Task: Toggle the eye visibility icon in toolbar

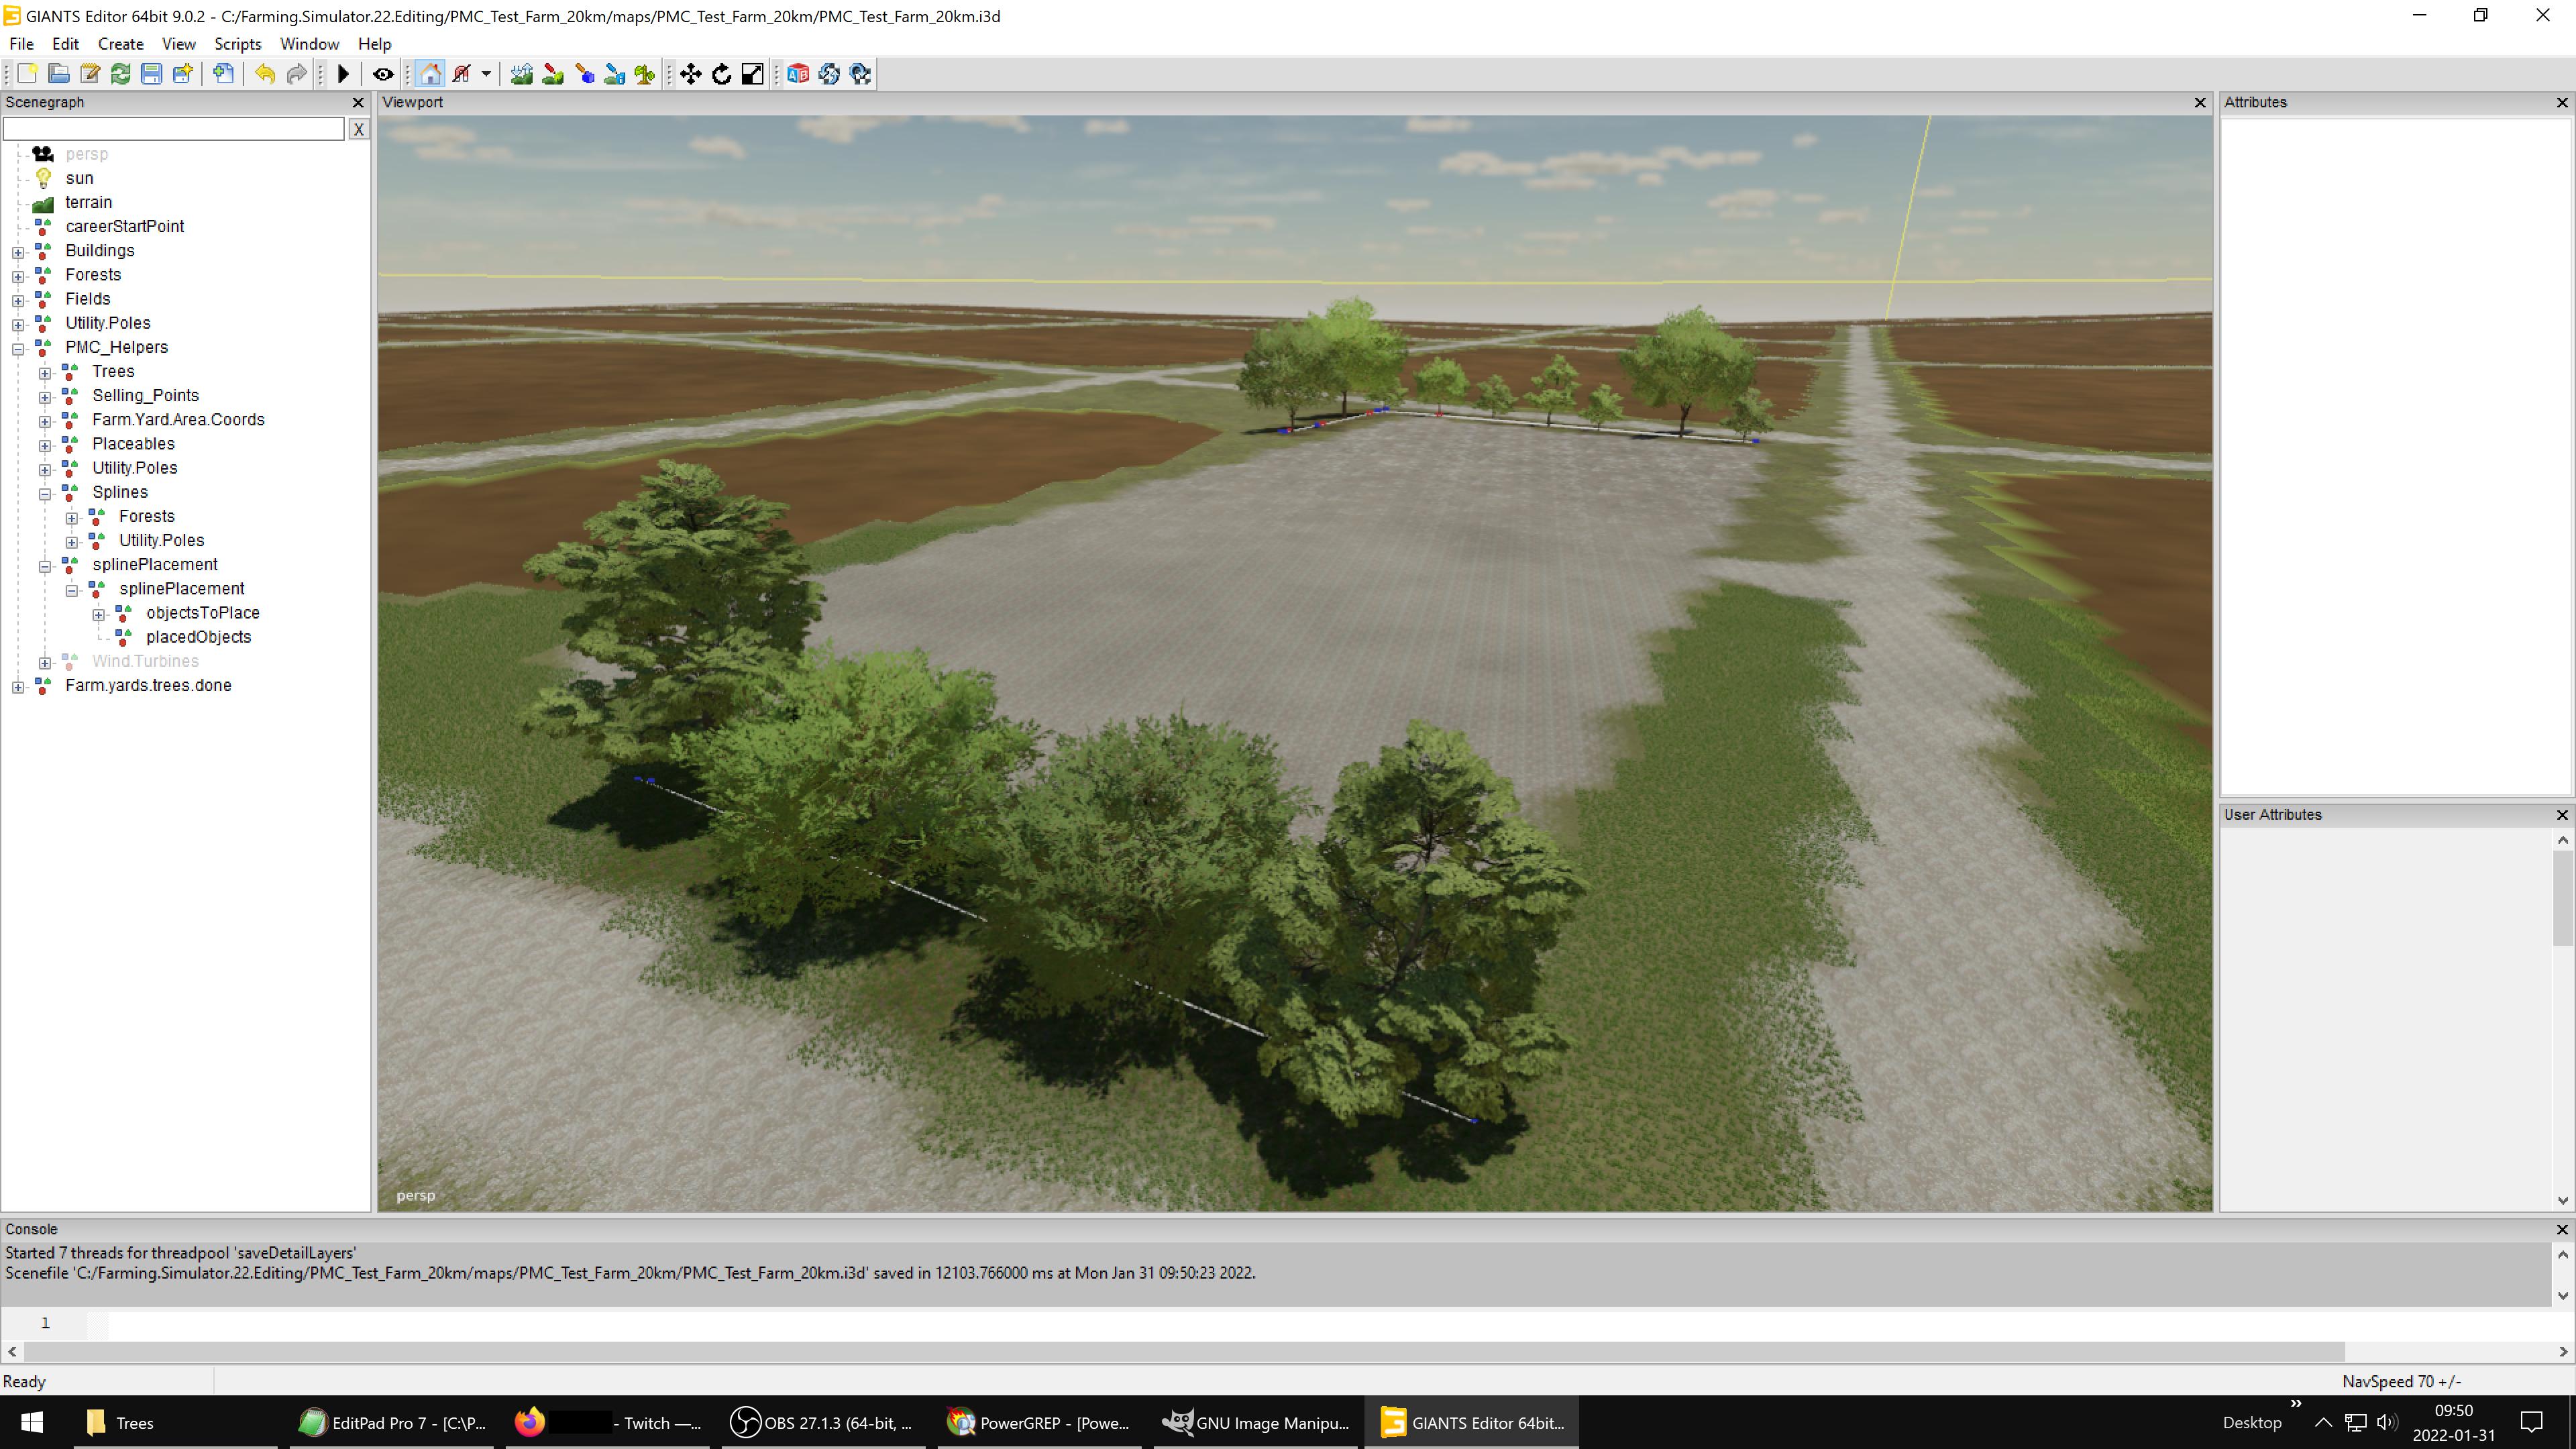Action: click(383, 74)
